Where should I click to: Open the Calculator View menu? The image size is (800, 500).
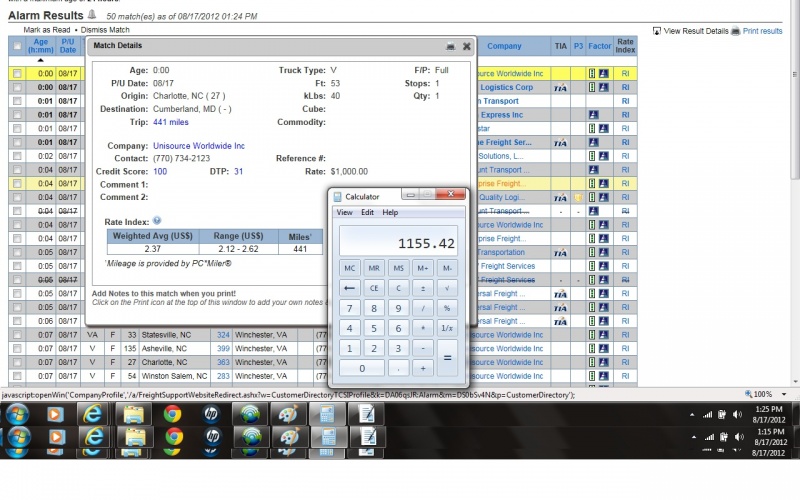(344, 212)
